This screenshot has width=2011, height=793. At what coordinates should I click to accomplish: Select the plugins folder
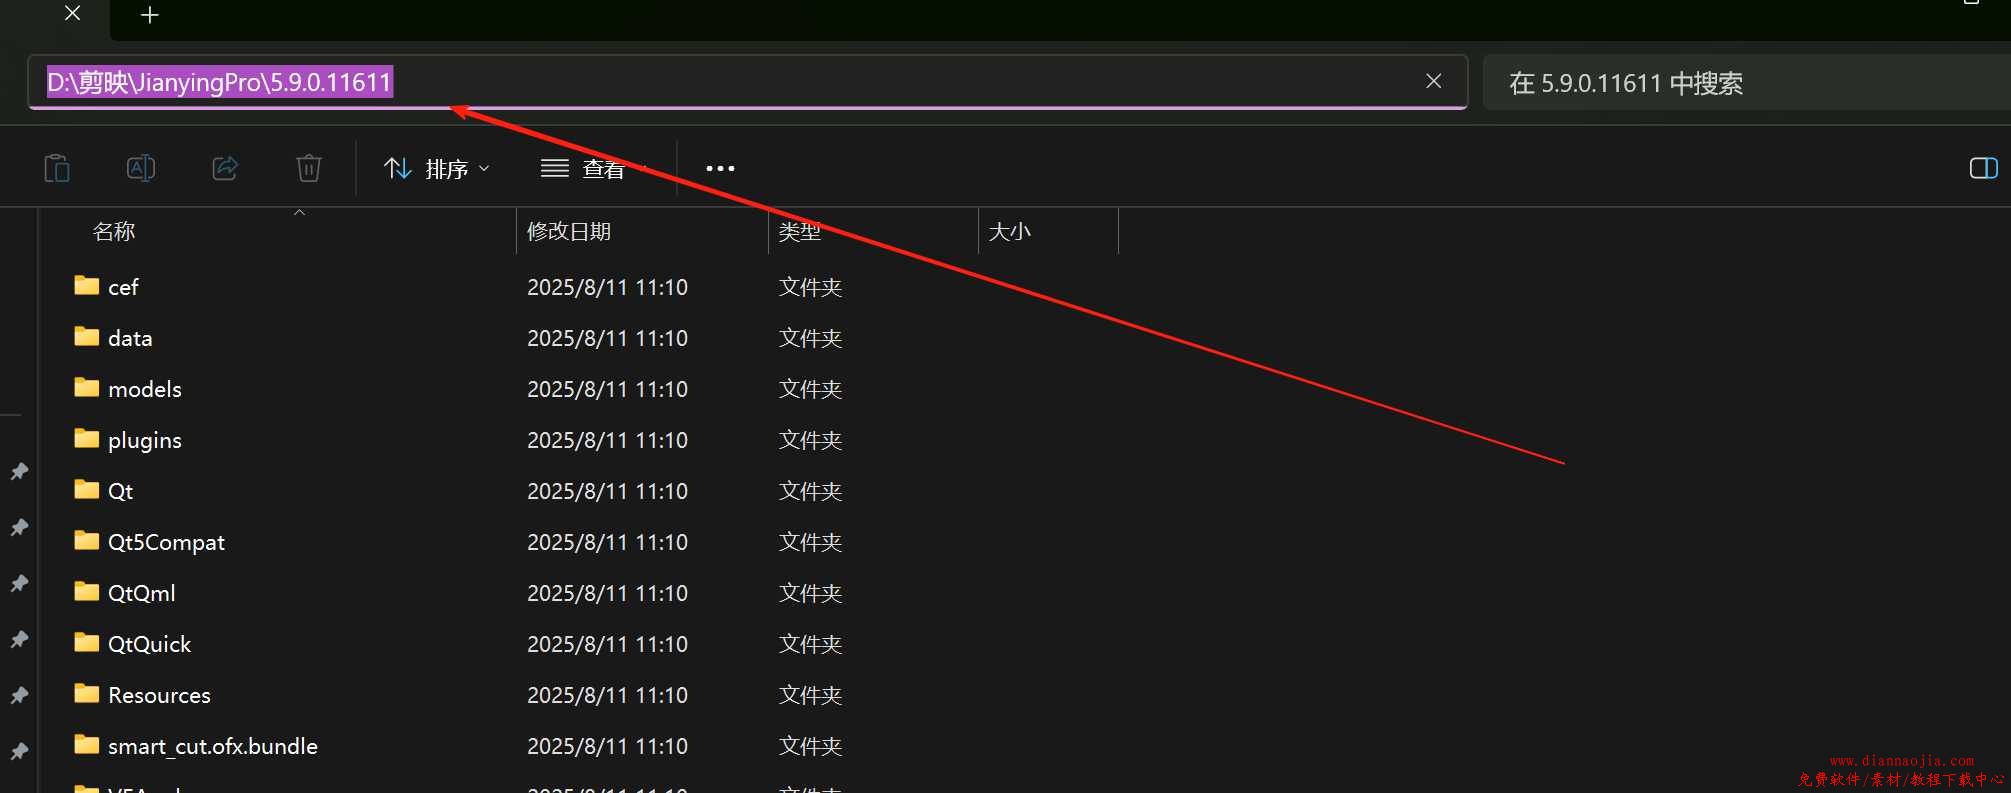tap(144, 441)
